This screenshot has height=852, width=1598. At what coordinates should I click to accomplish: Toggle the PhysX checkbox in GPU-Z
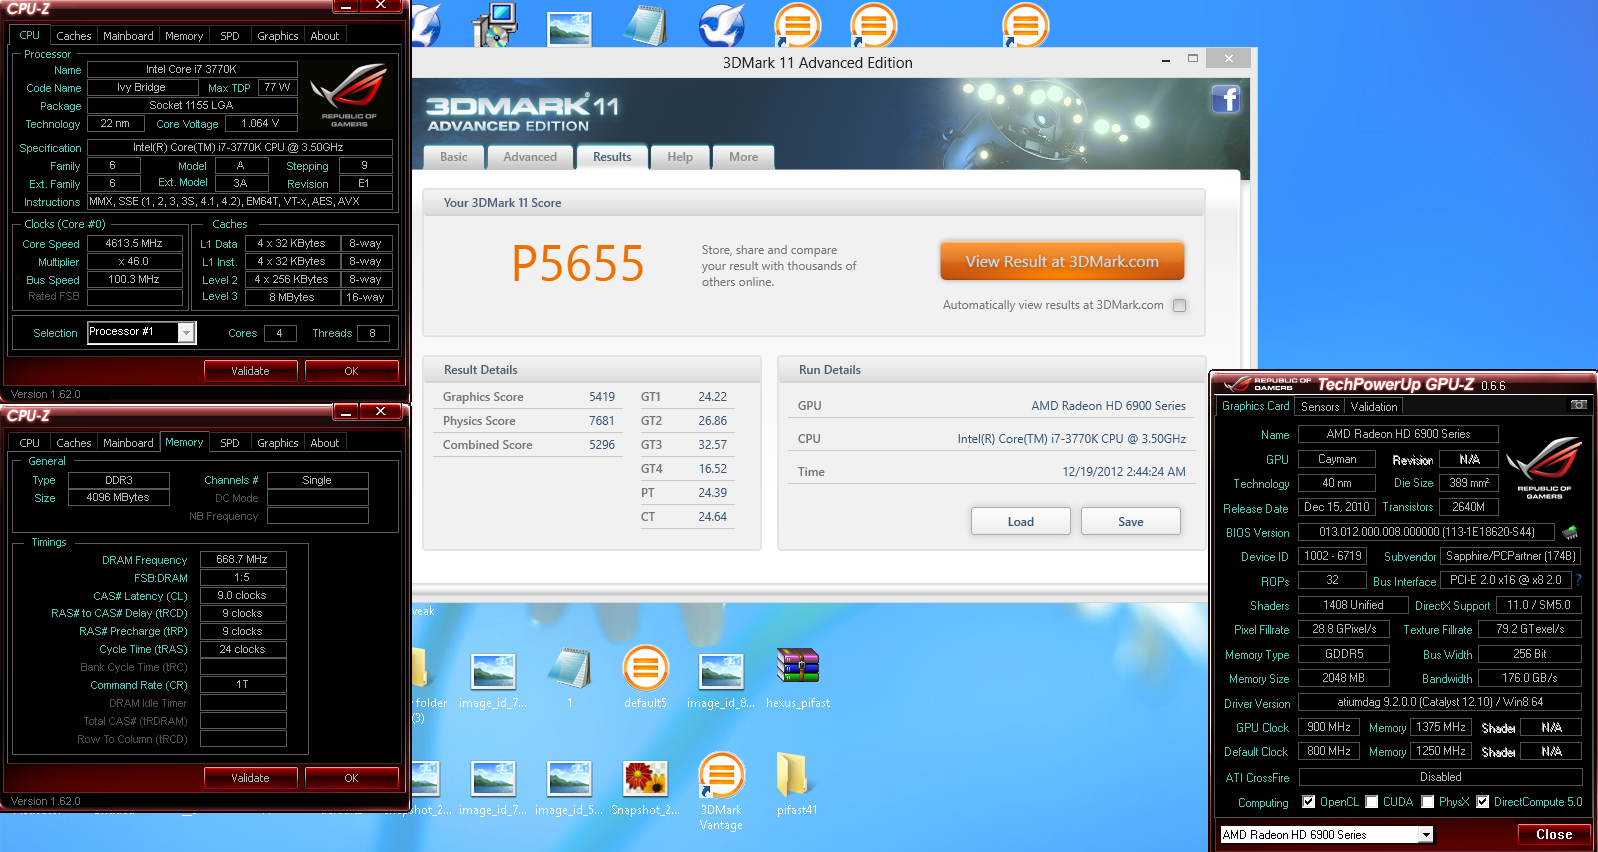pyautogui.click(x=1428, y=801)
